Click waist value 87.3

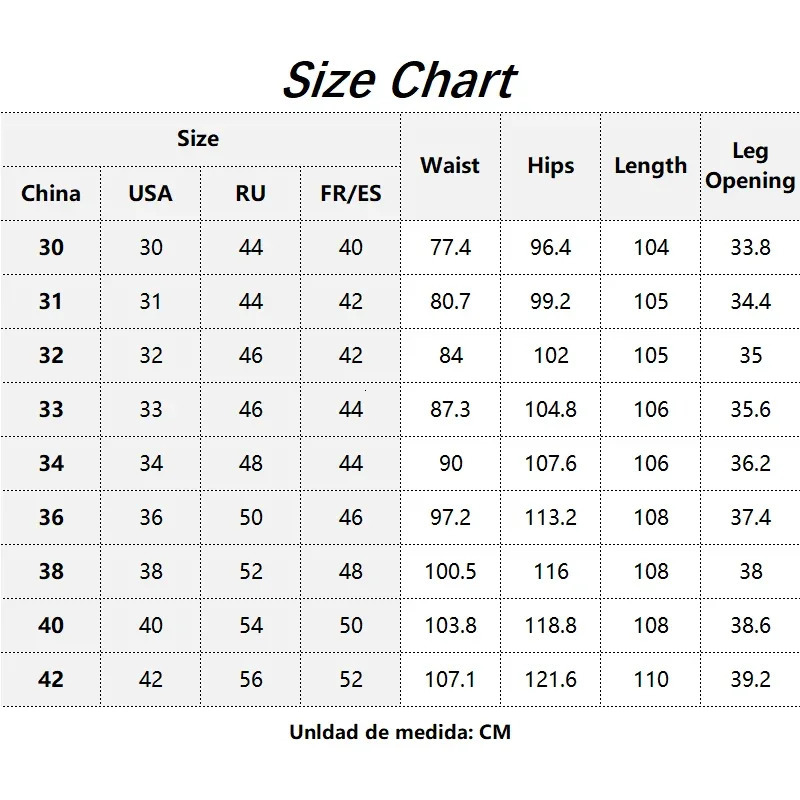click(x=450, y=409)
